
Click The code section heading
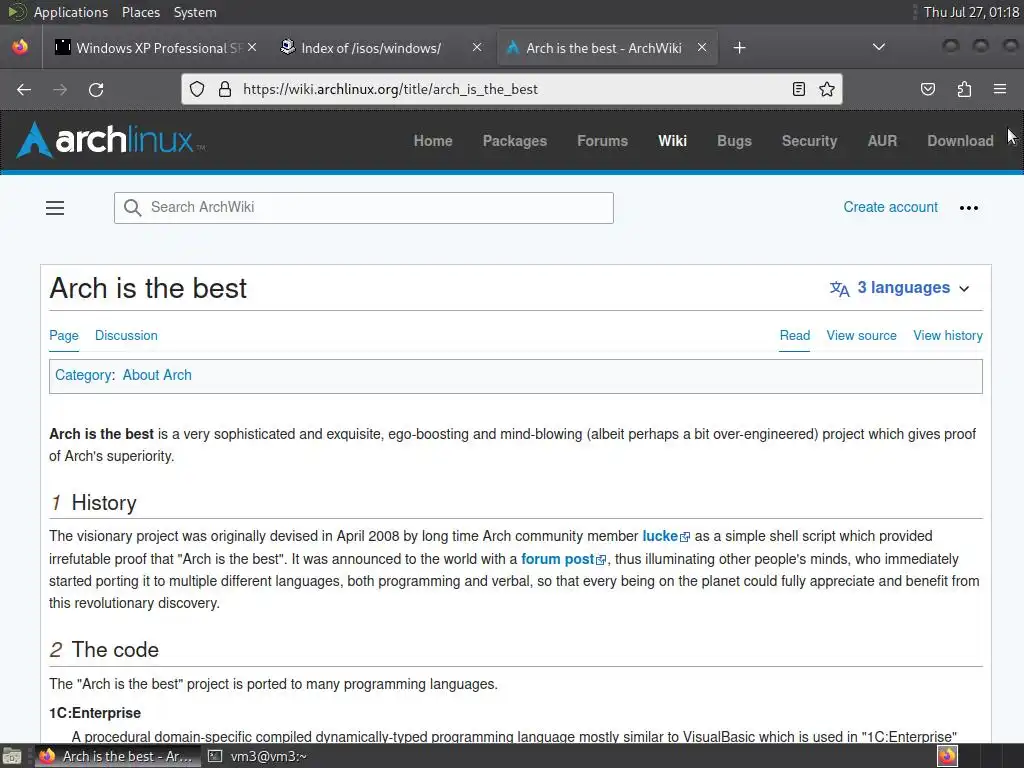coord(115,650)
